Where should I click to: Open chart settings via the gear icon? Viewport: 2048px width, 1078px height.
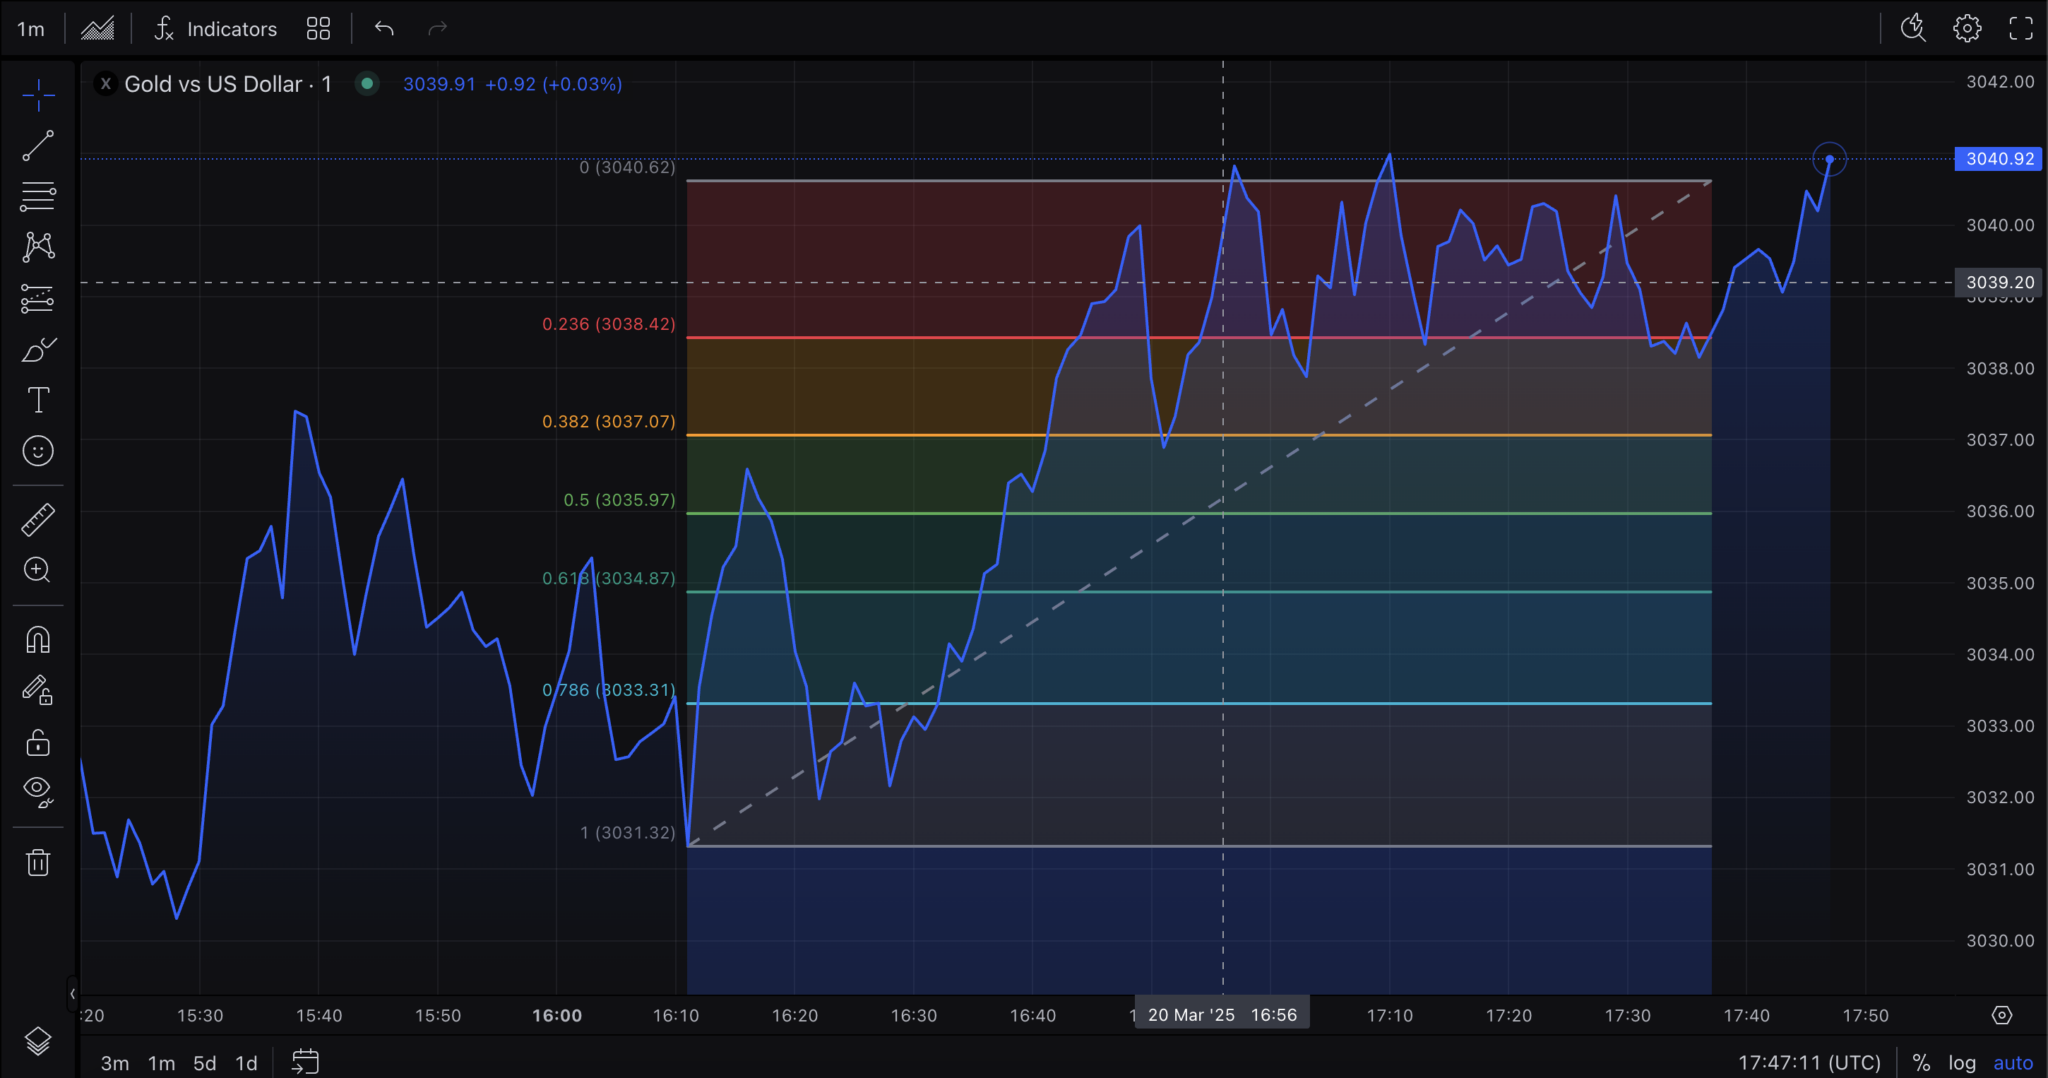click(1967, 27)
